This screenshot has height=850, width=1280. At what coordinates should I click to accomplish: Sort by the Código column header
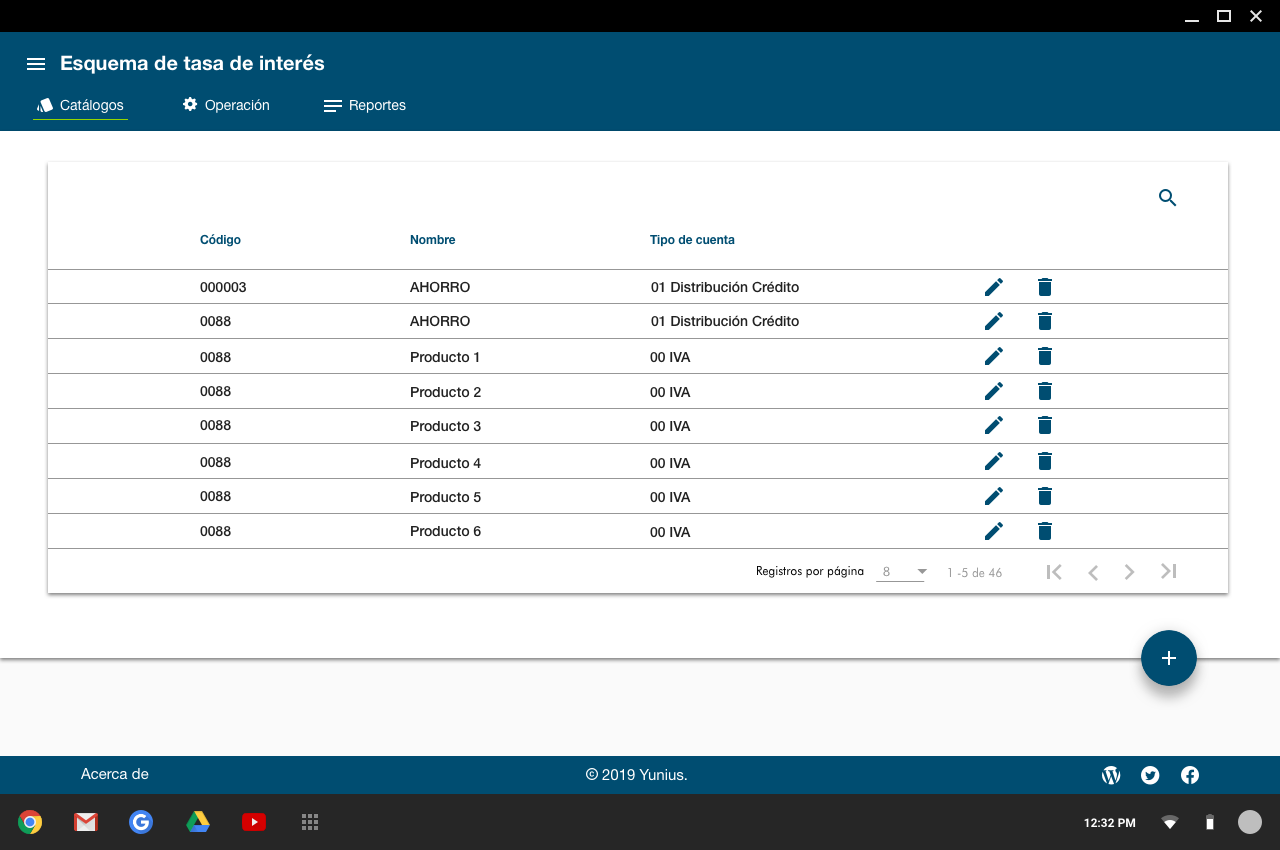tap(220, 240)
